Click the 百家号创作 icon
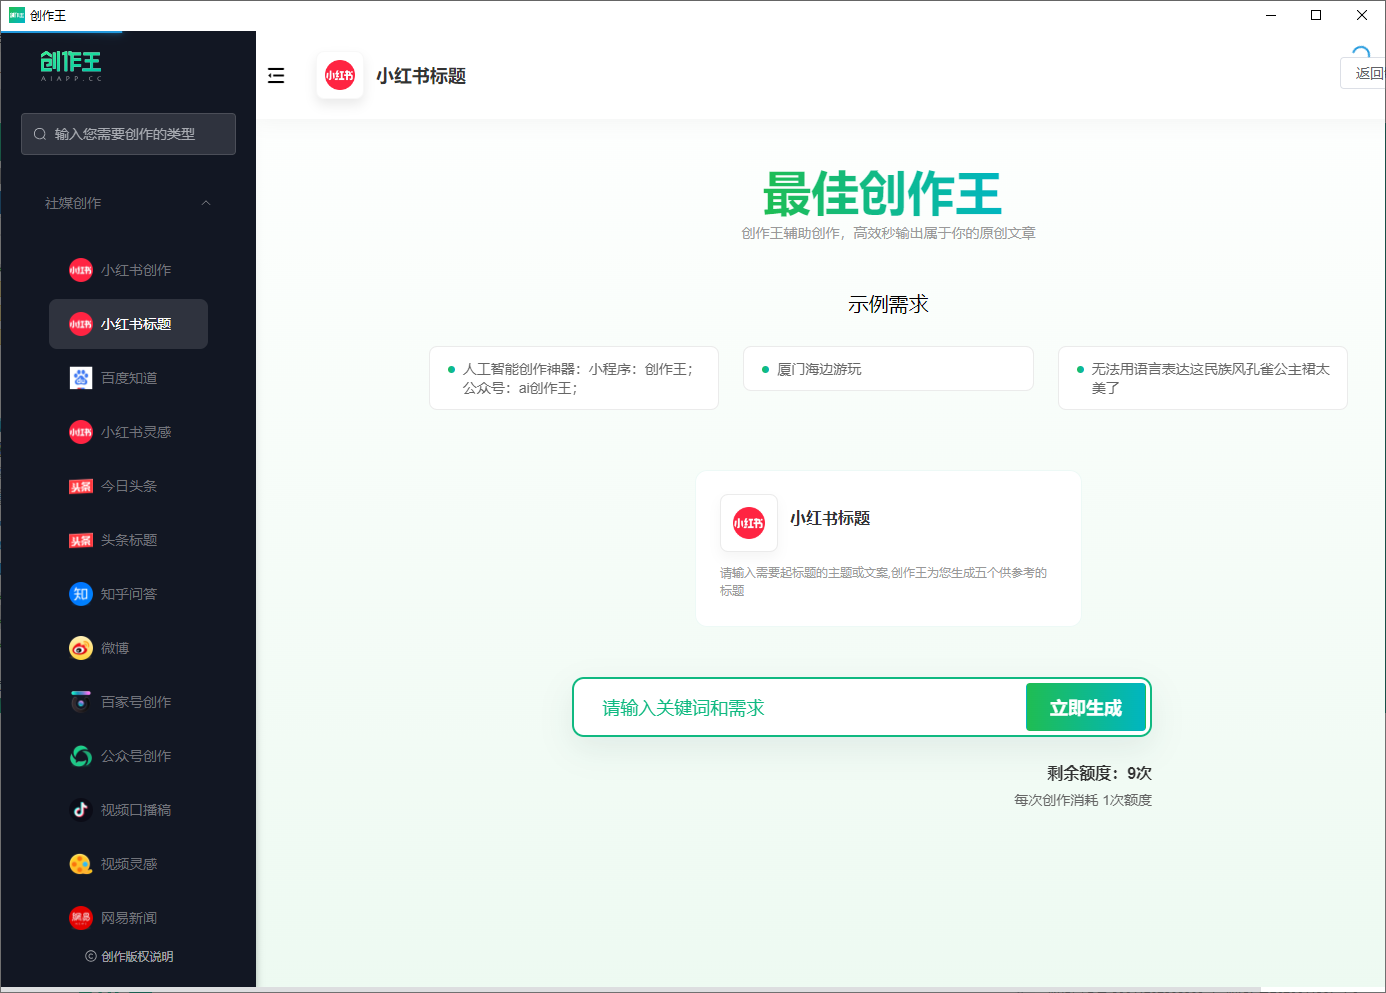The image size is (1386, 993). (81, 702)
